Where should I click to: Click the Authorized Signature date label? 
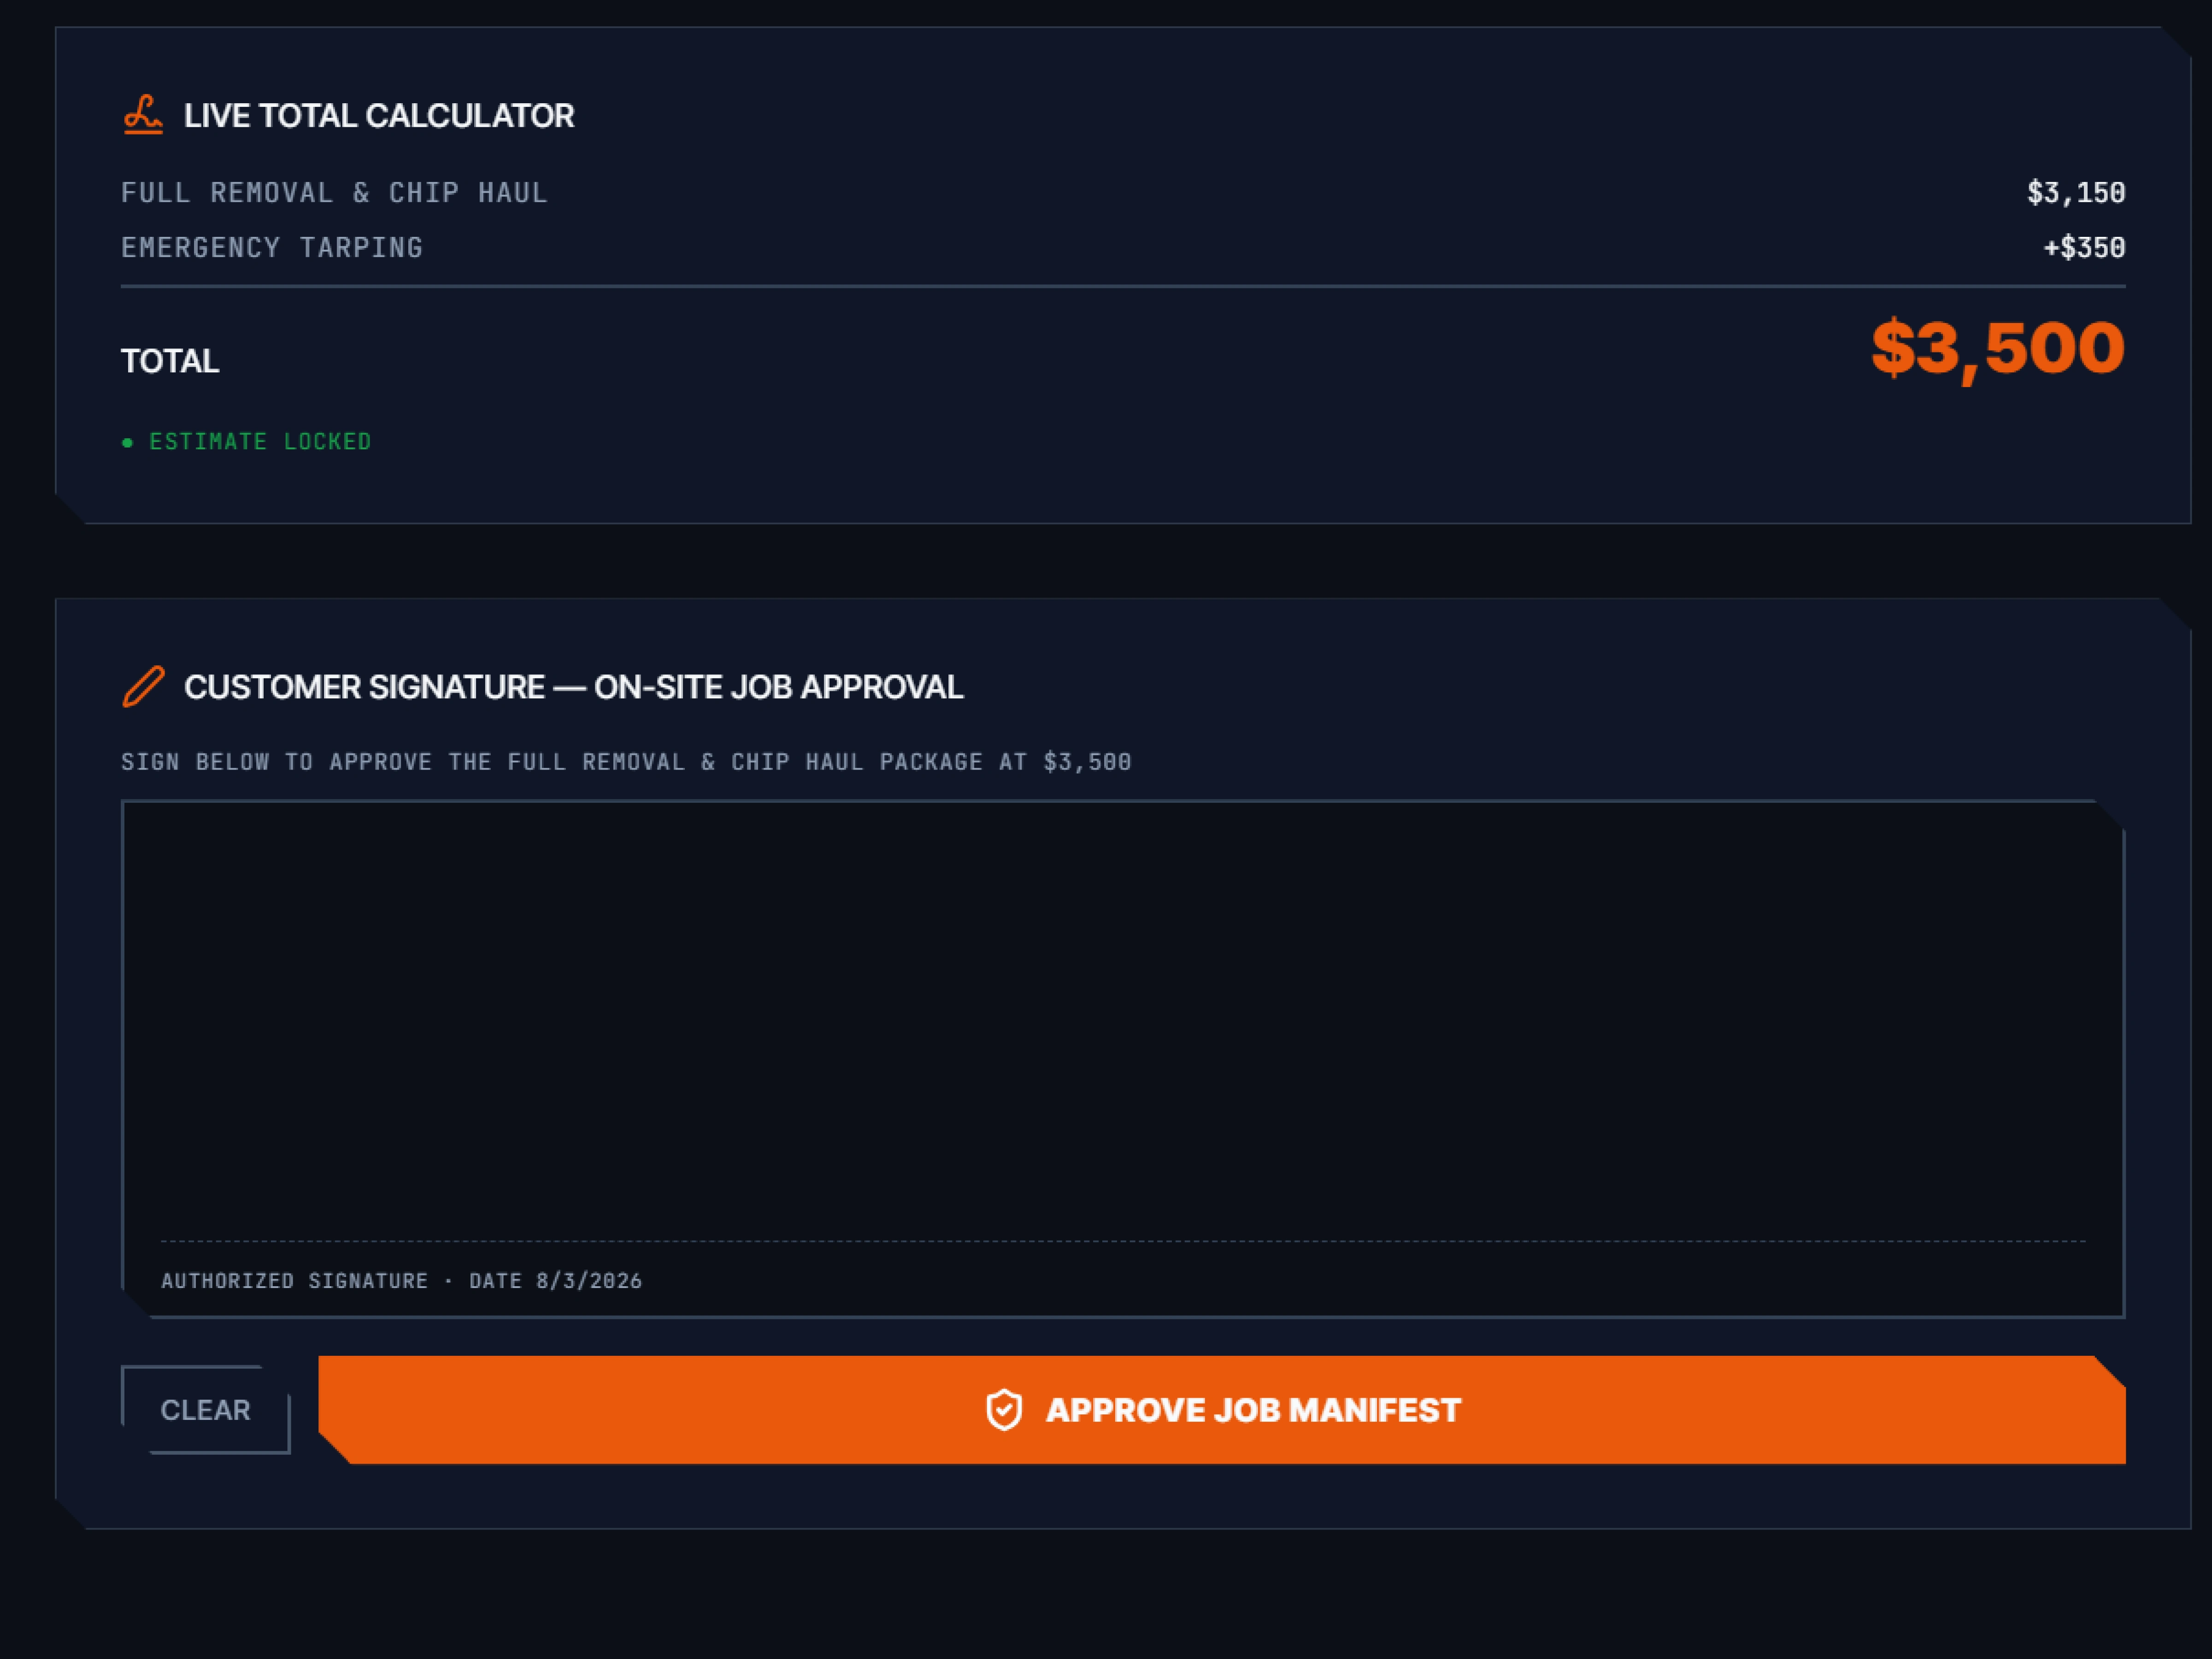(x=401, y=1281)
